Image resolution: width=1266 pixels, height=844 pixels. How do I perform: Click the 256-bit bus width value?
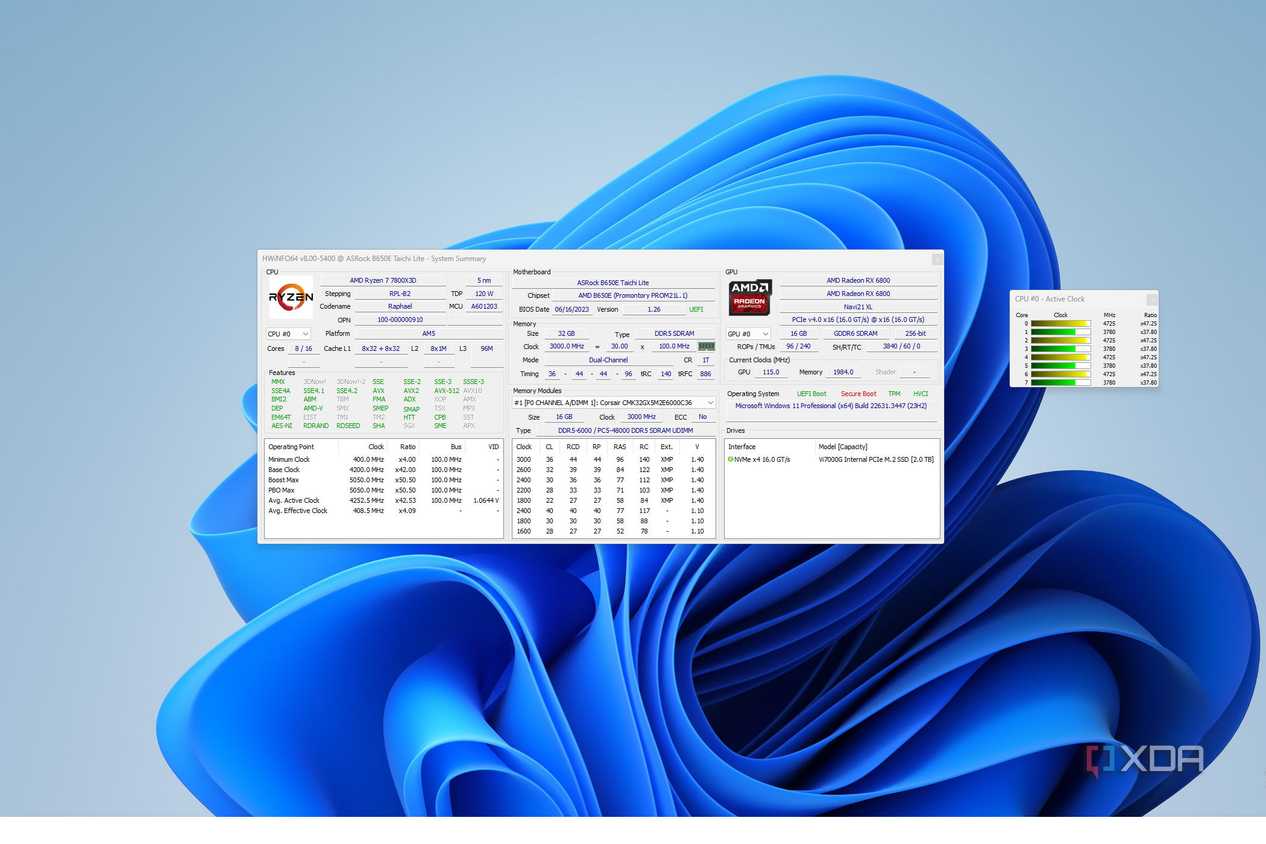click(916, 334)
